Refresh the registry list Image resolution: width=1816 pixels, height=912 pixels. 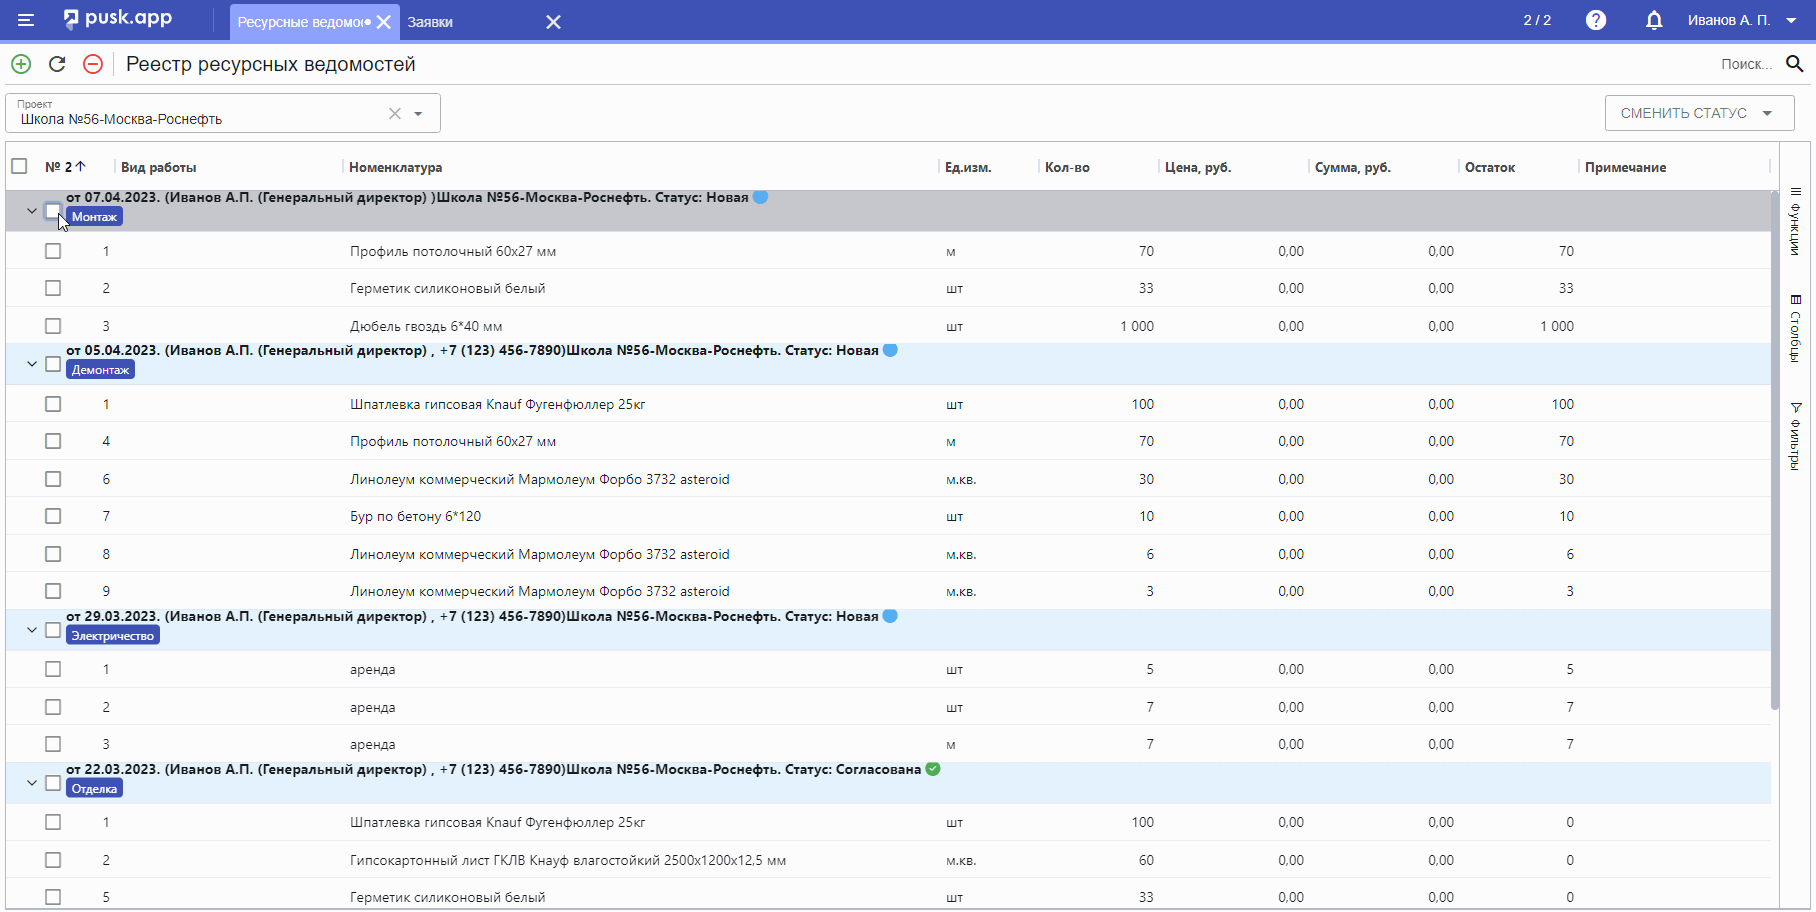(x=57, y=64)
